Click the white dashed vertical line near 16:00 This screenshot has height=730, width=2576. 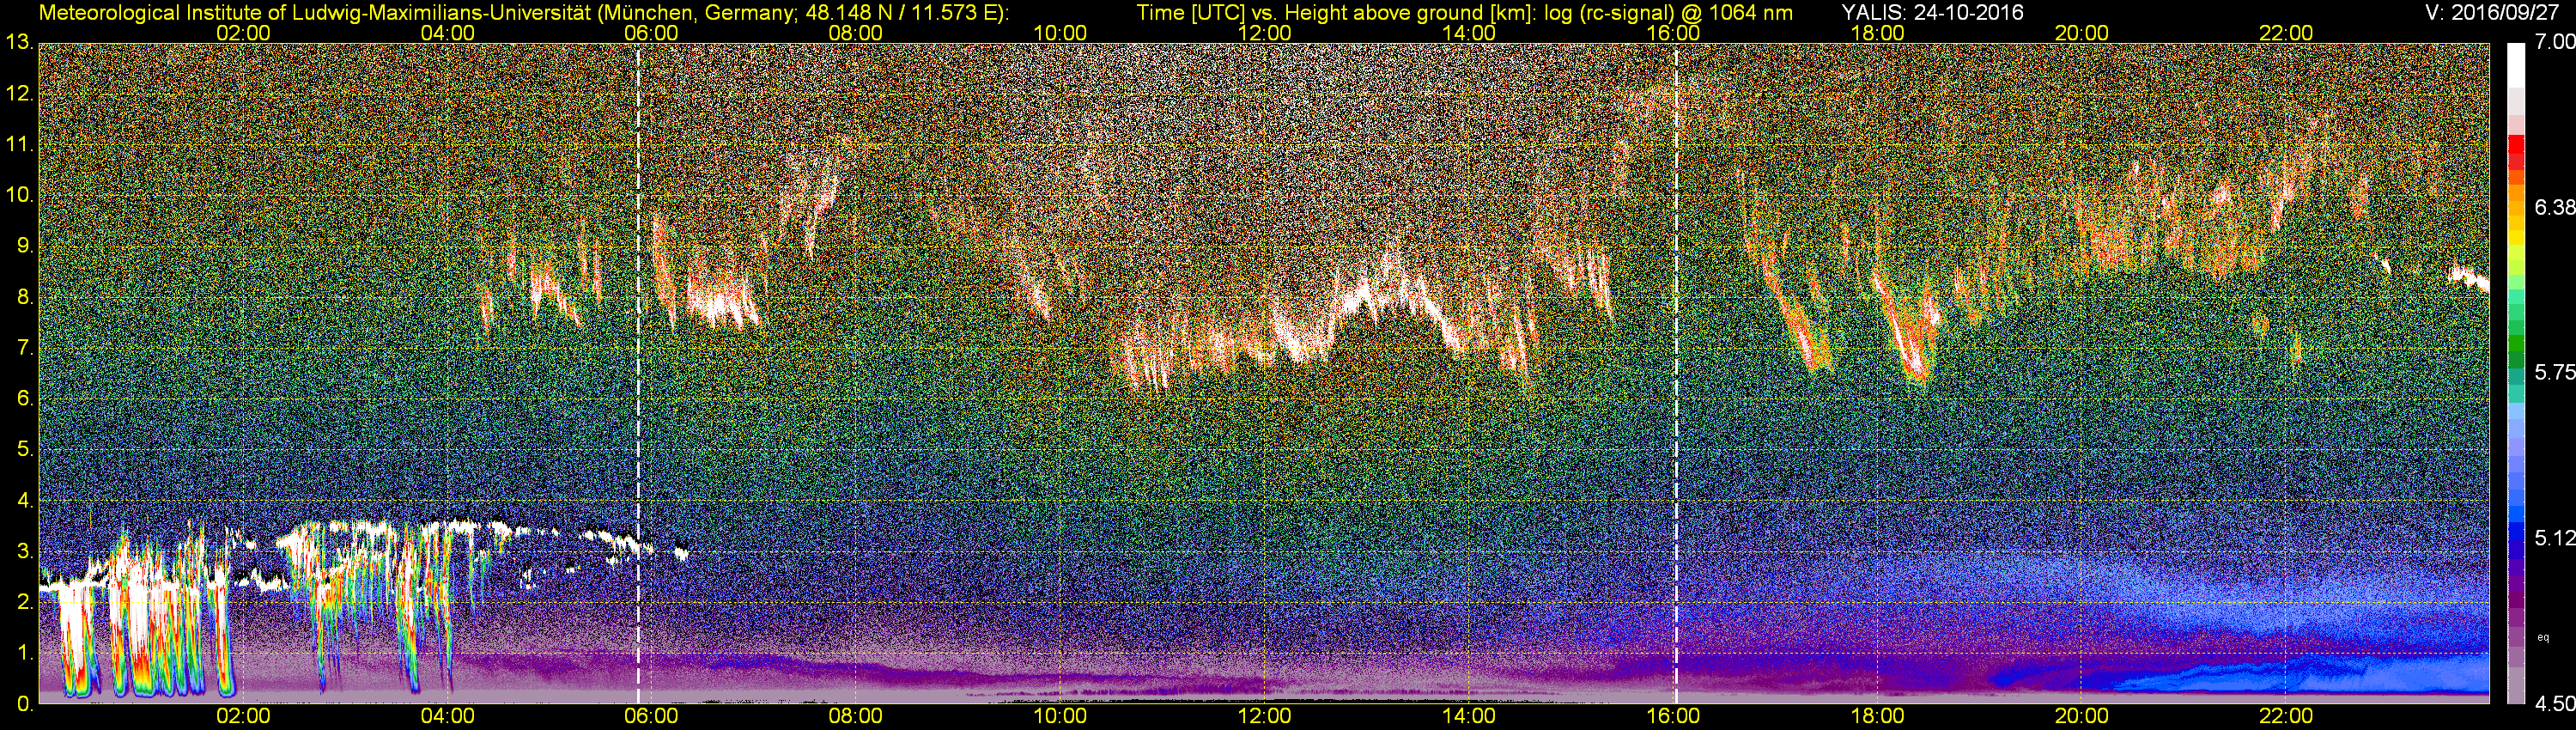coord(1676,373)
